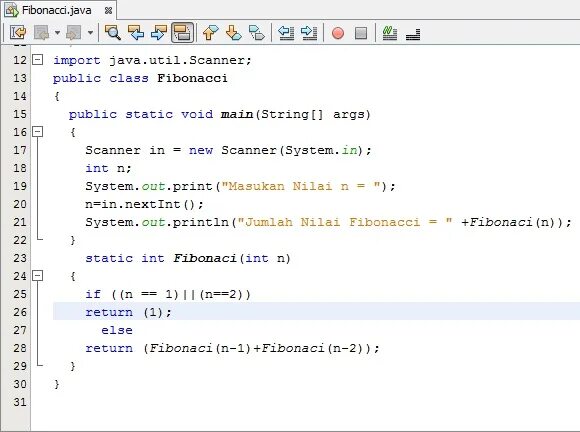580x432 pixels.
Task: Shift Line Right toolbar icon
Action: [309, 33]
